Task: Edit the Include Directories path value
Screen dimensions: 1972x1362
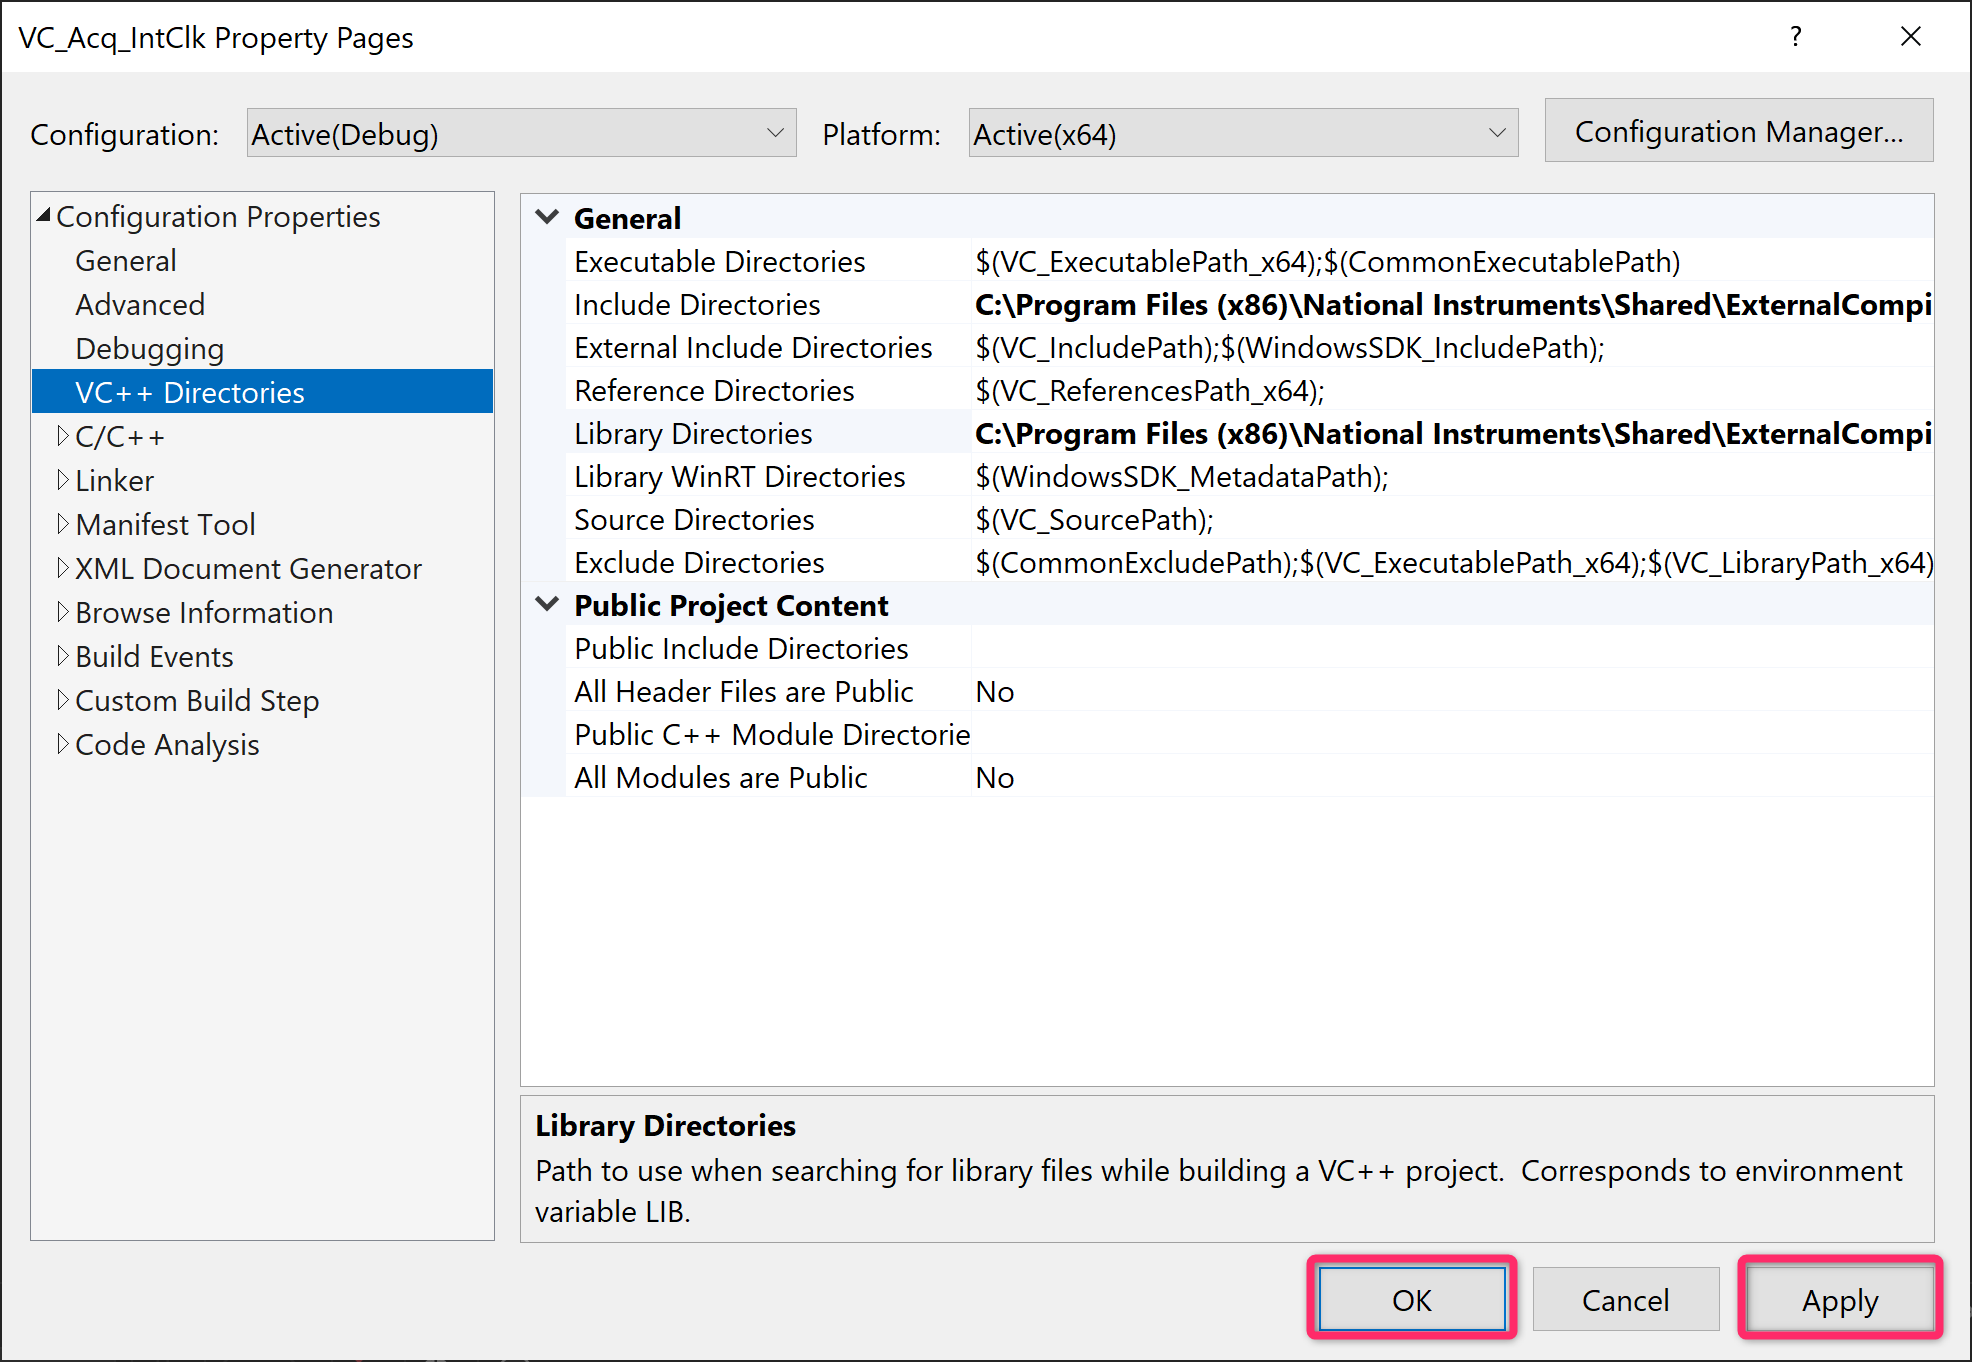Action: pyautogui.click(x=1452, y=305)
